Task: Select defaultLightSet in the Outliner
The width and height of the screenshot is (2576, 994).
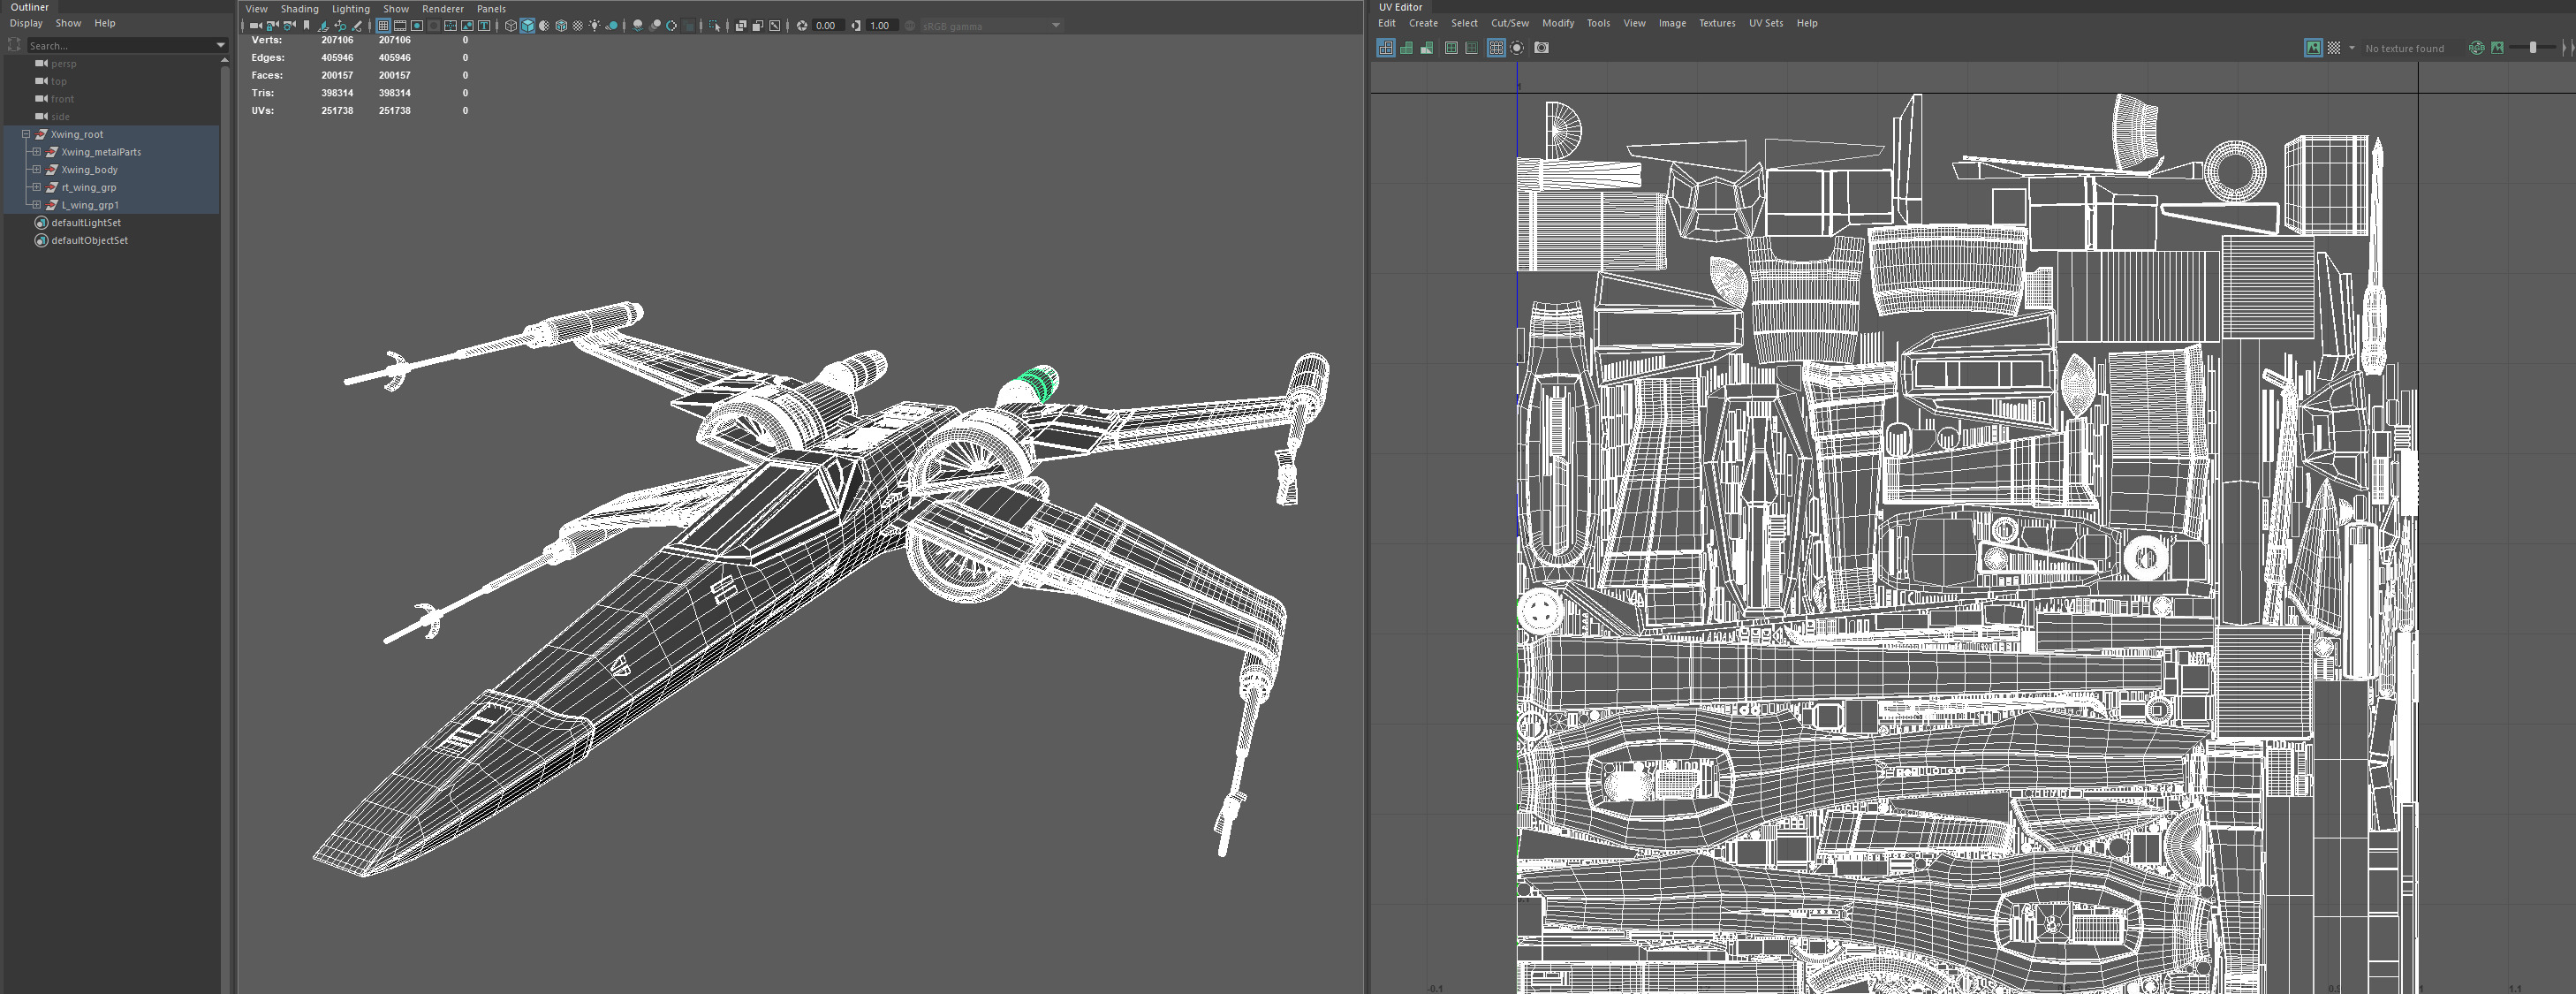Action: click(85, 223)
